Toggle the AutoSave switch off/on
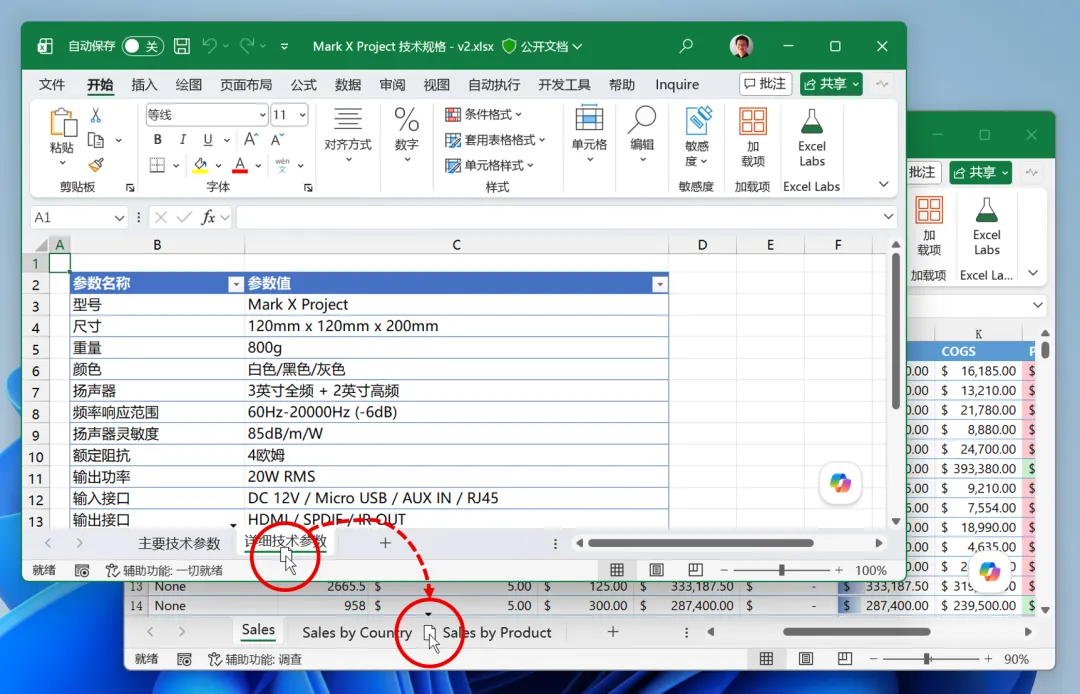This screenshot has height=694, width=1080. pos(143,46)
